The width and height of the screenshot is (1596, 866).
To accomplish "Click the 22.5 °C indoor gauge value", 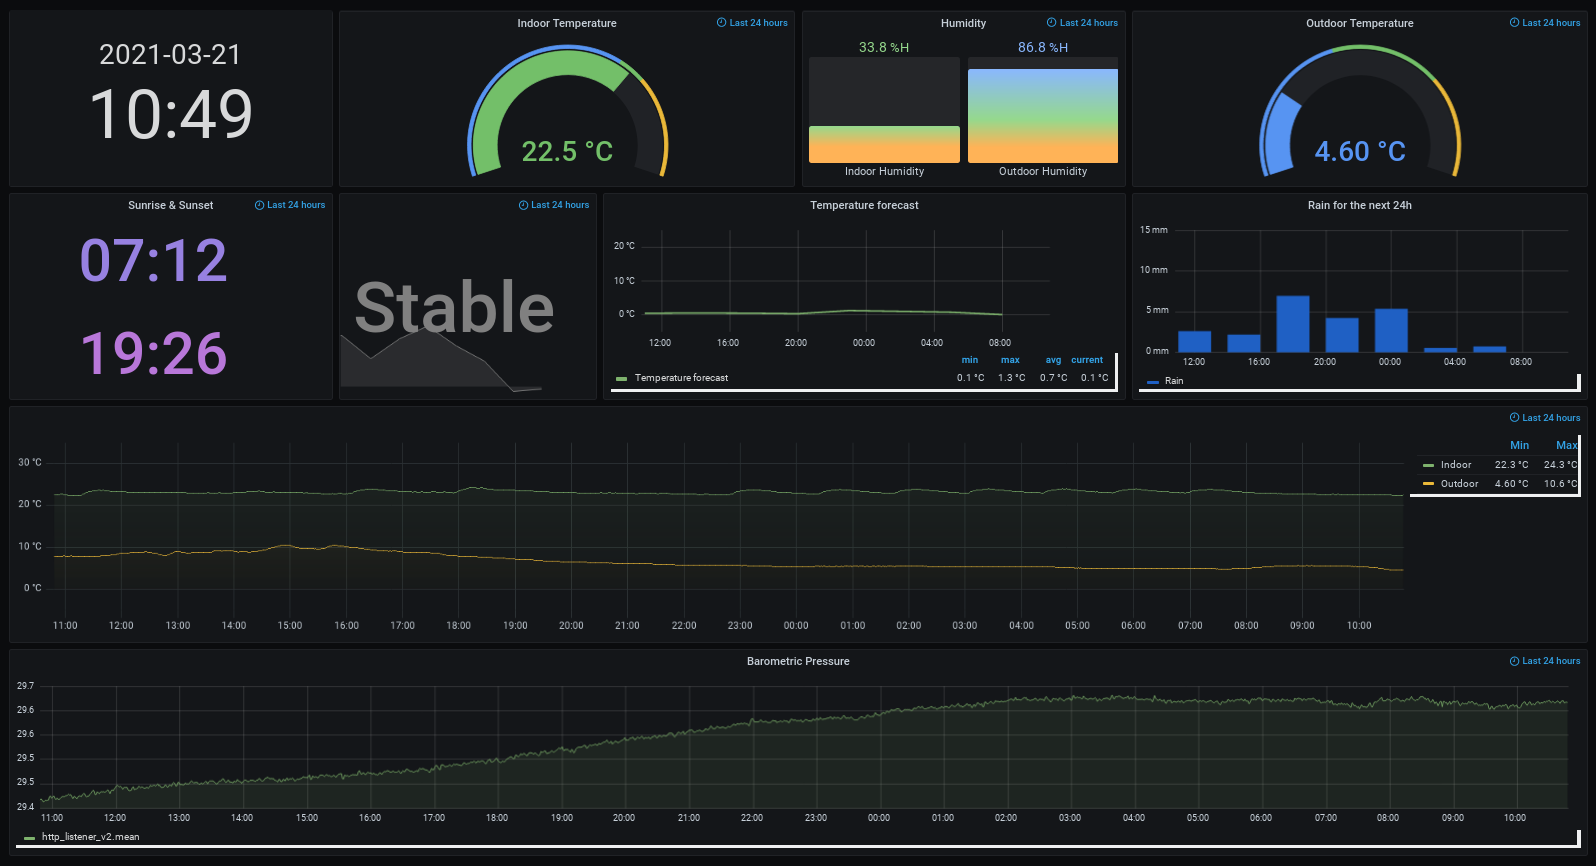I will [567, 152].
